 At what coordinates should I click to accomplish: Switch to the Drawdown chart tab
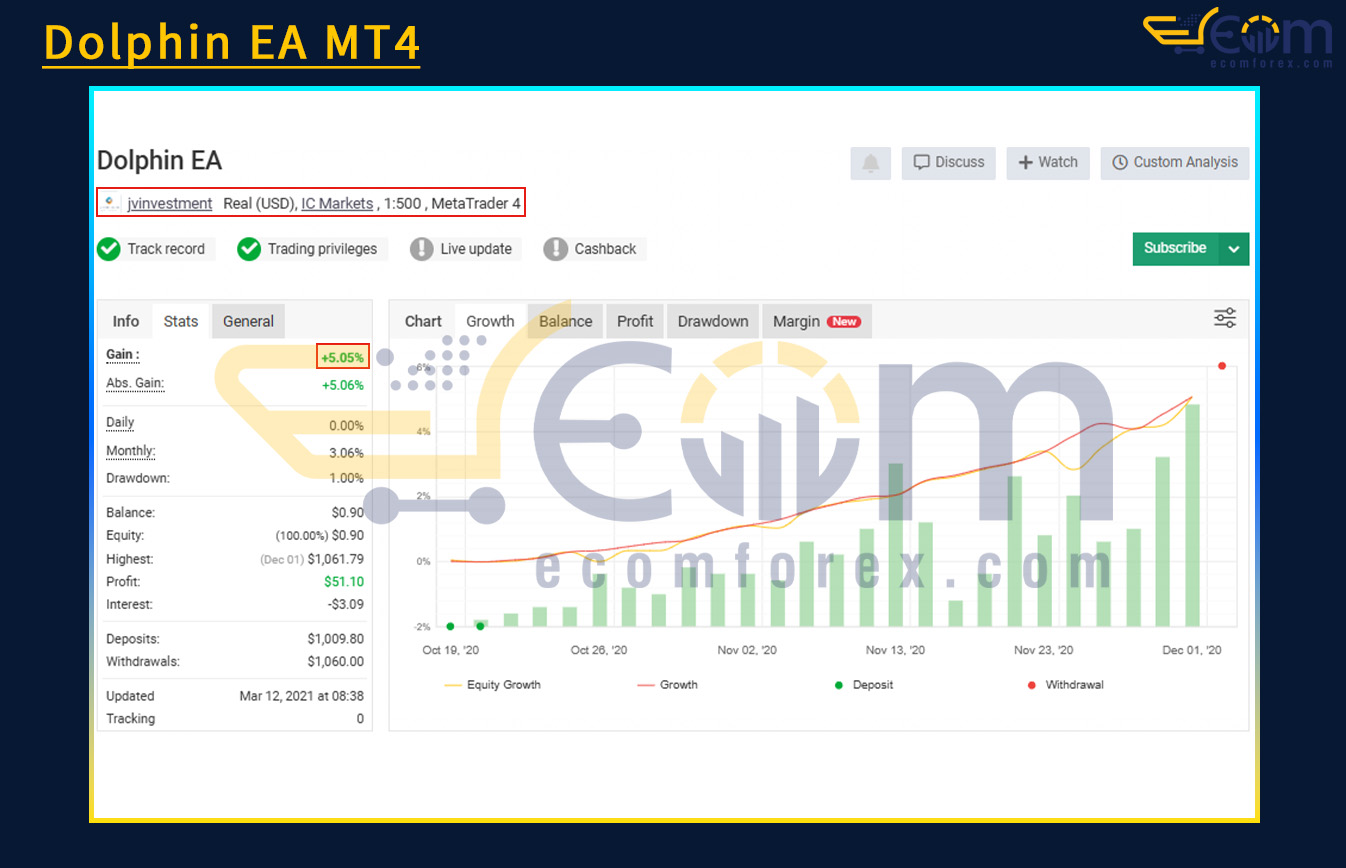tap(713, 321)
